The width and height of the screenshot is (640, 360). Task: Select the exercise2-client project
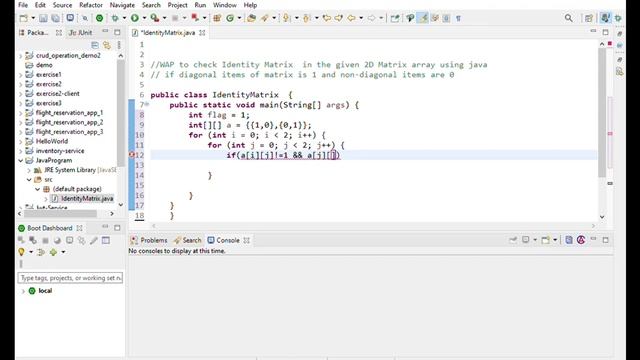tap(57, 94)
